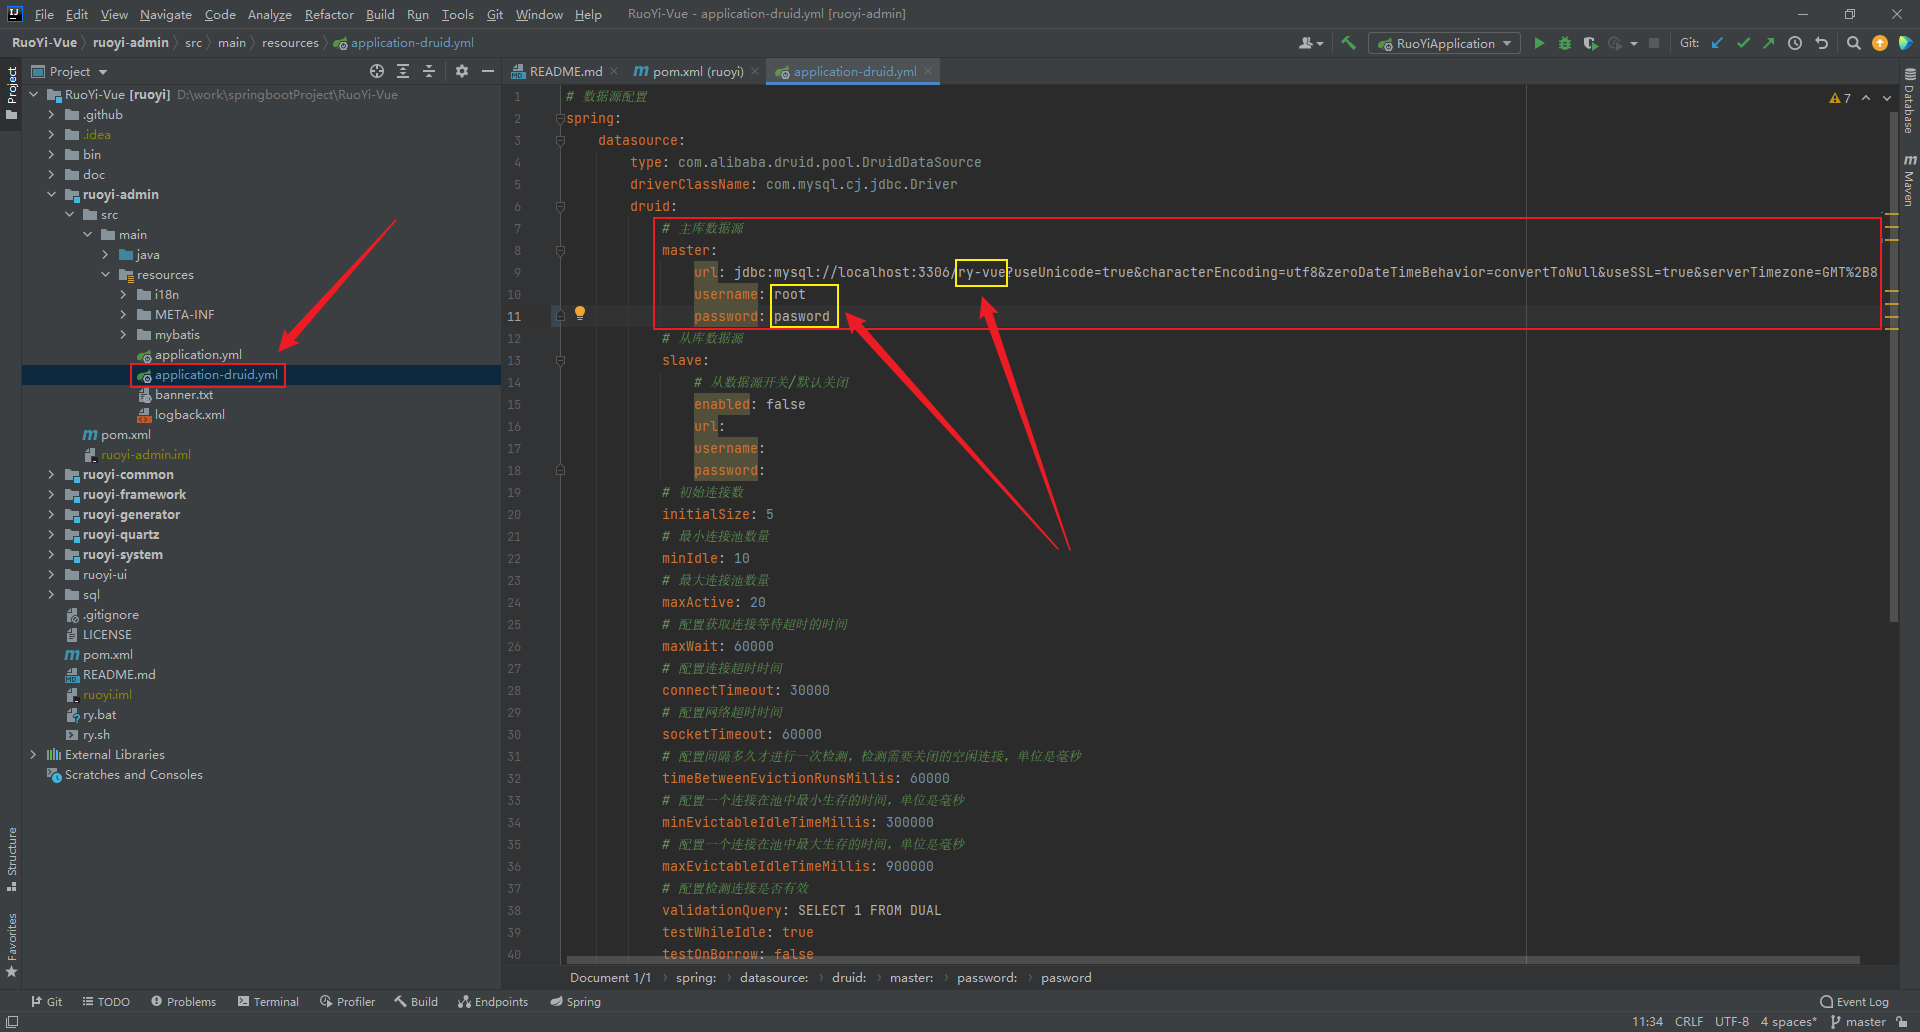Go to next highlighted problem arrow

[x=1887, y=98]
